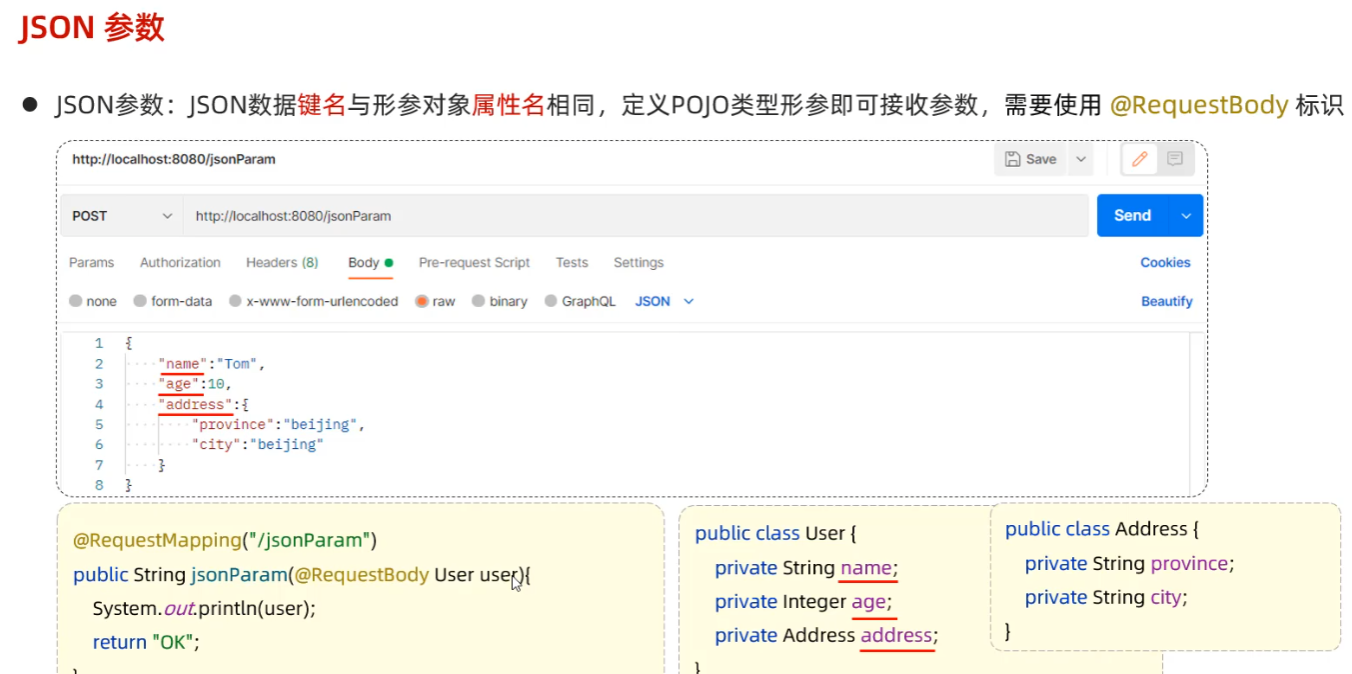1352x674 pixels.
Task: Open the POST method dropdown
Action: (x=121, y=216)
